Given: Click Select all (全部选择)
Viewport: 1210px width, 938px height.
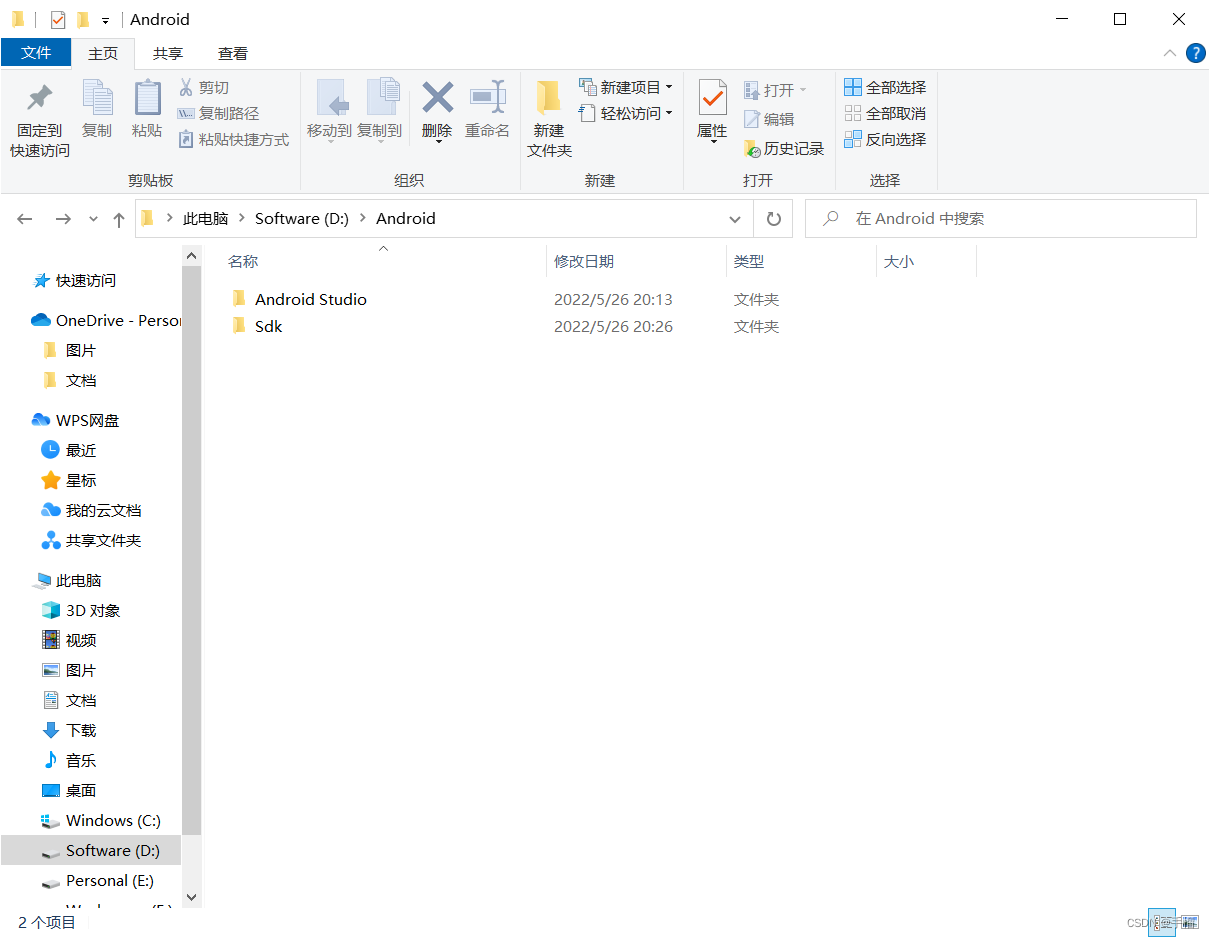Looking at the screenshot, I should coord(885,88).
